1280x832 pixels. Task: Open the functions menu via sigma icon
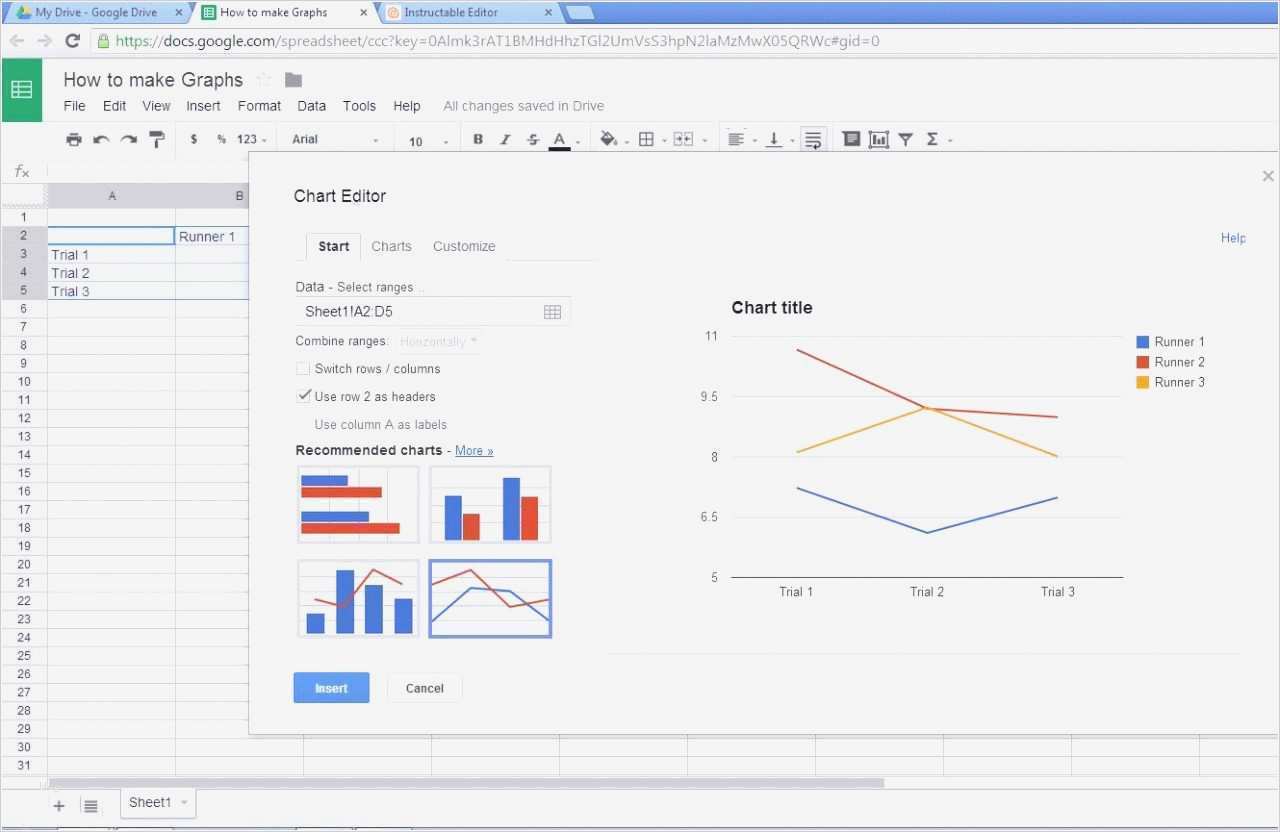tap(934, 139)
